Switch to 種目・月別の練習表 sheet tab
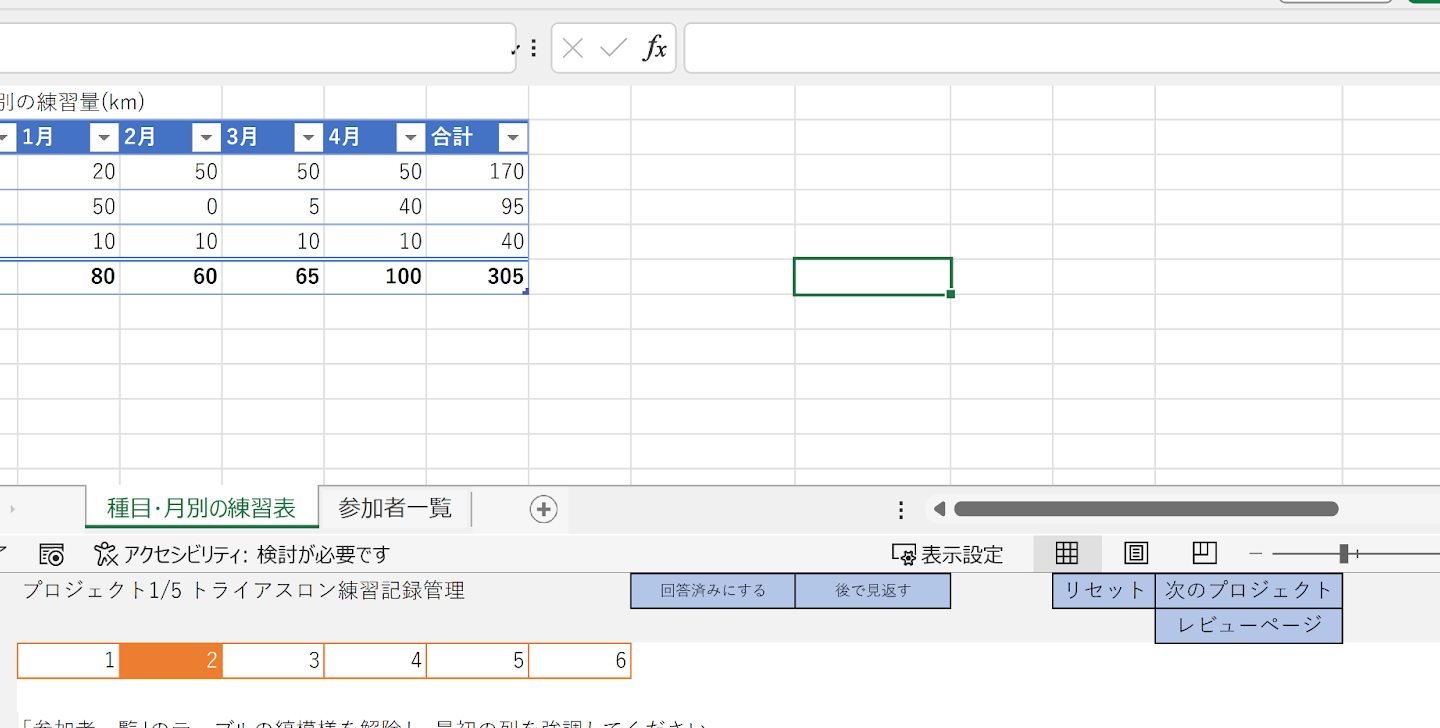Screen dimensions: 1440x728 point(201,508)
